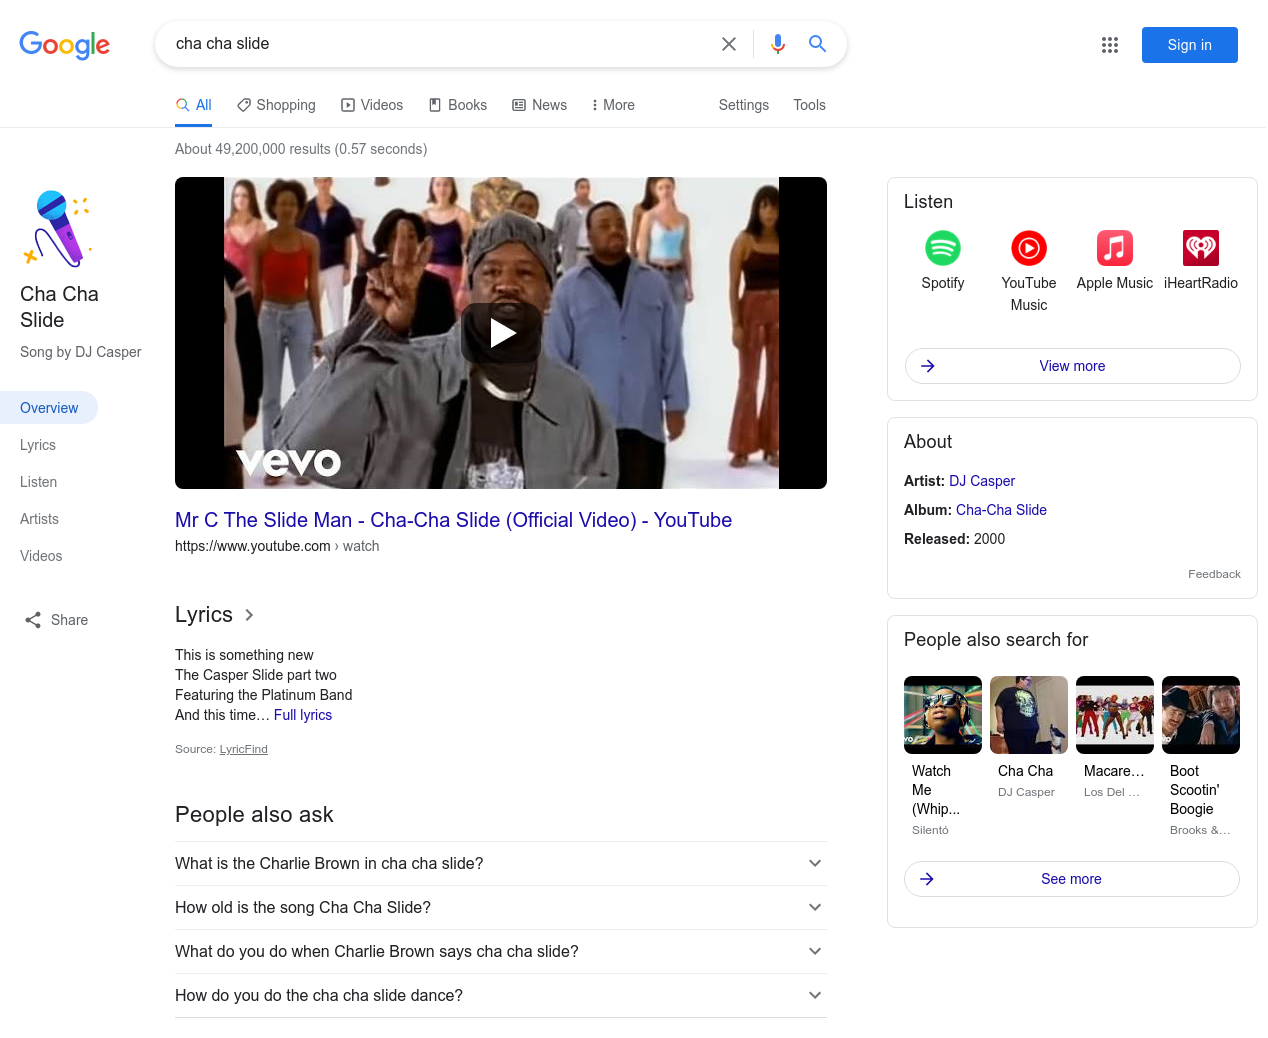Click See more under People also search for

pos(1072,879)
